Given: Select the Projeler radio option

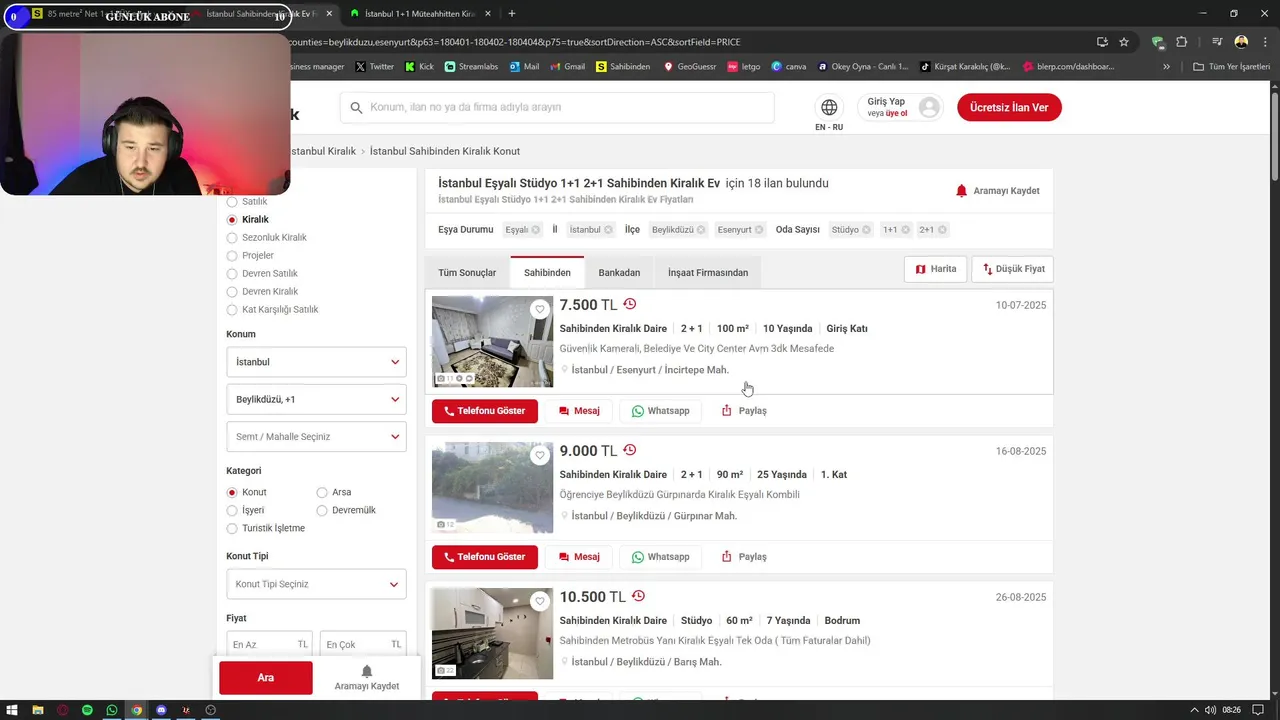Looking at the screenshot, I should [232, 256].
